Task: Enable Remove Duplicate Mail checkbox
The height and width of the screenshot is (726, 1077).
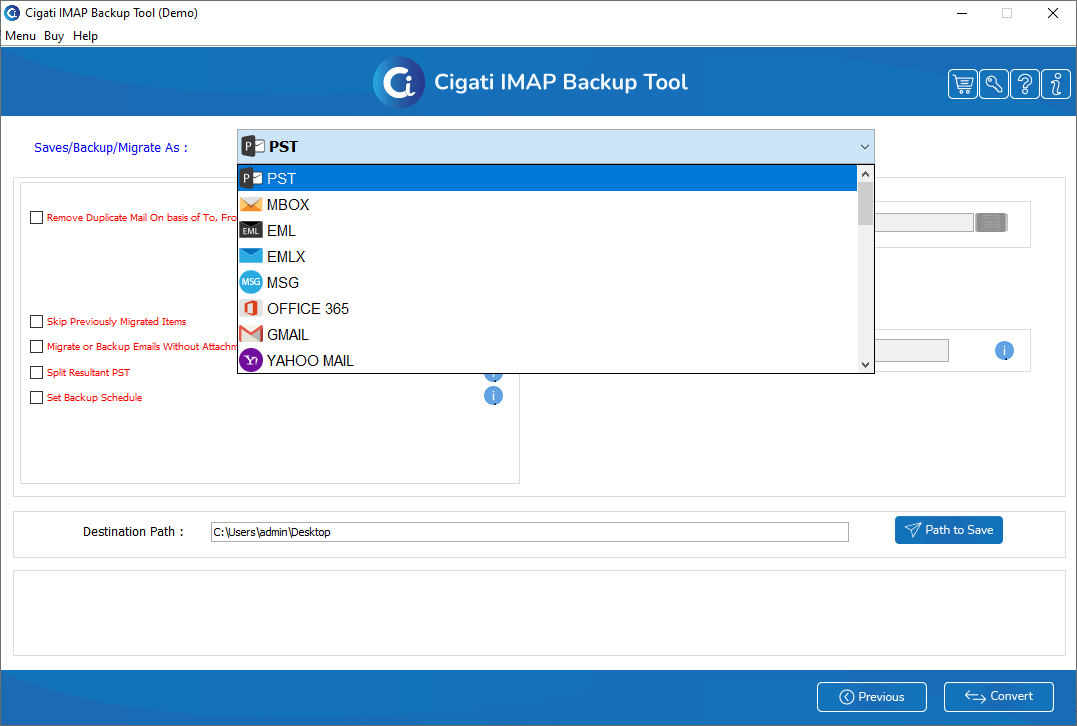Action: click(x=36, y=218)
